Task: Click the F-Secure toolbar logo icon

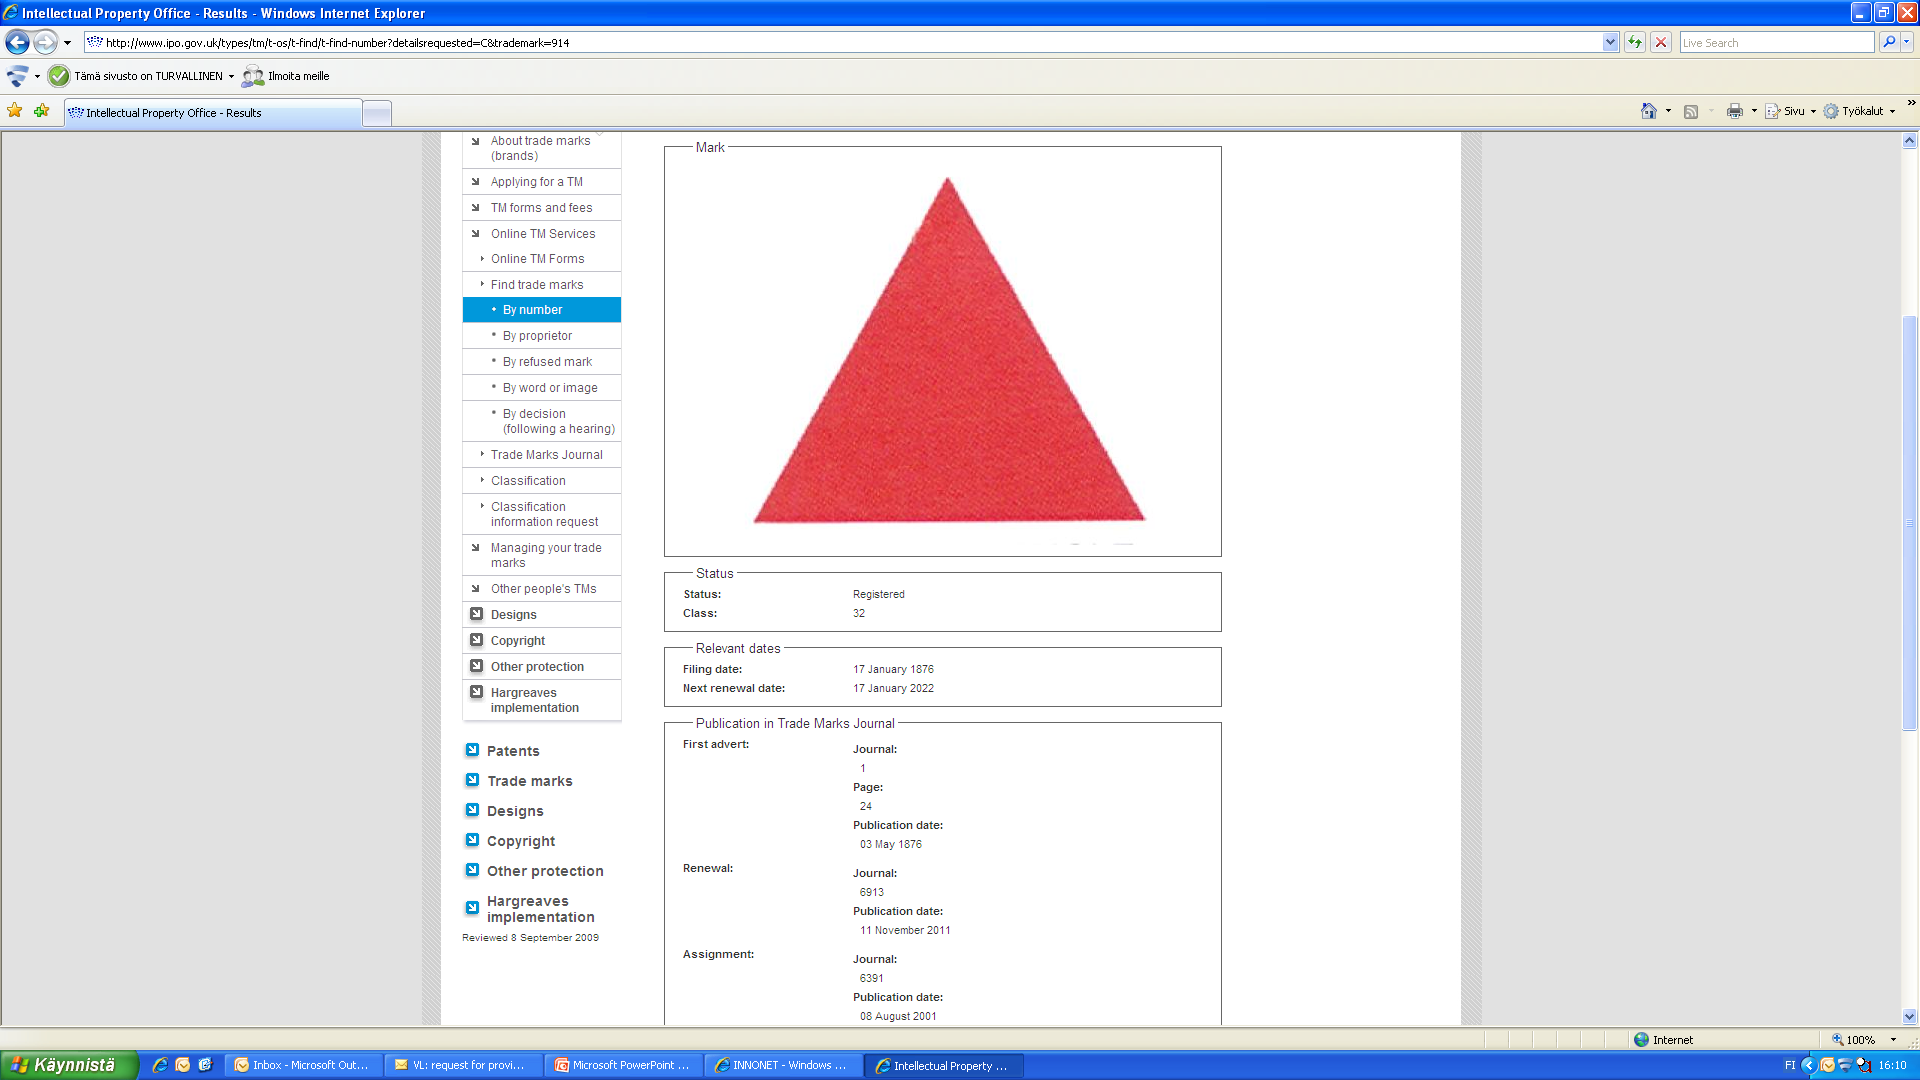Action: 17,76
